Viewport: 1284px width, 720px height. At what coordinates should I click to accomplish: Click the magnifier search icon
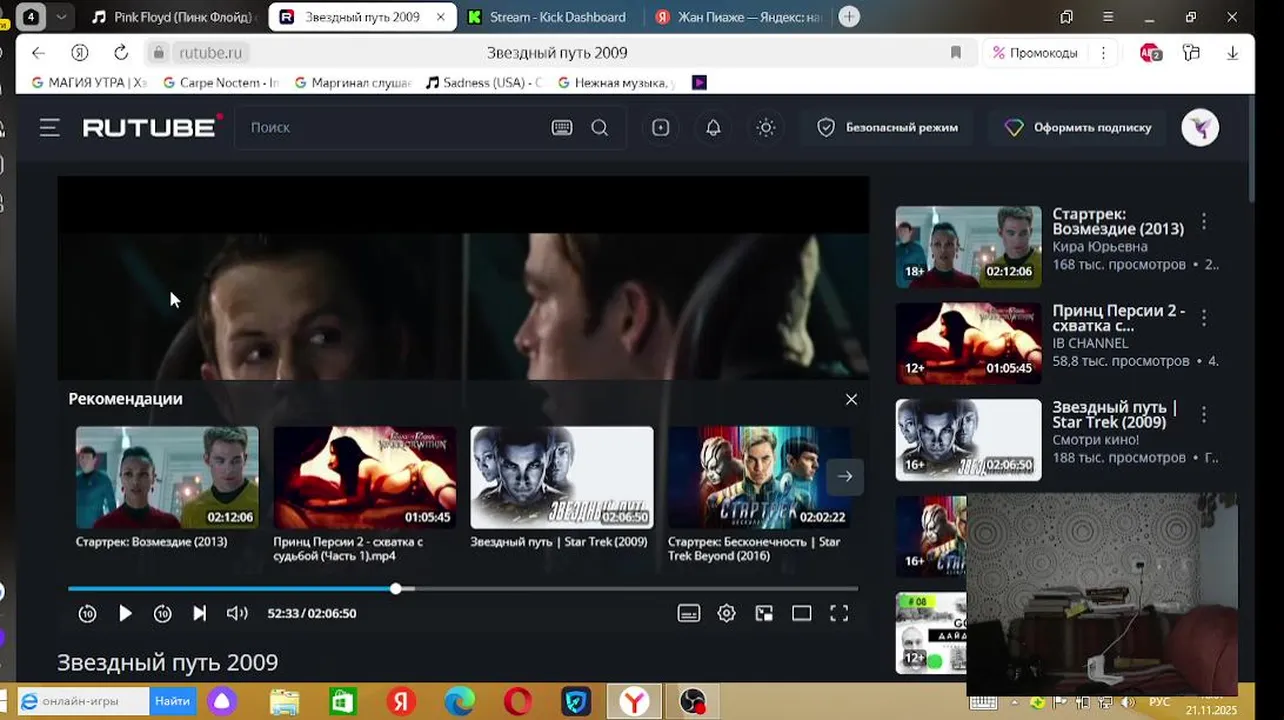pos(600,128)
